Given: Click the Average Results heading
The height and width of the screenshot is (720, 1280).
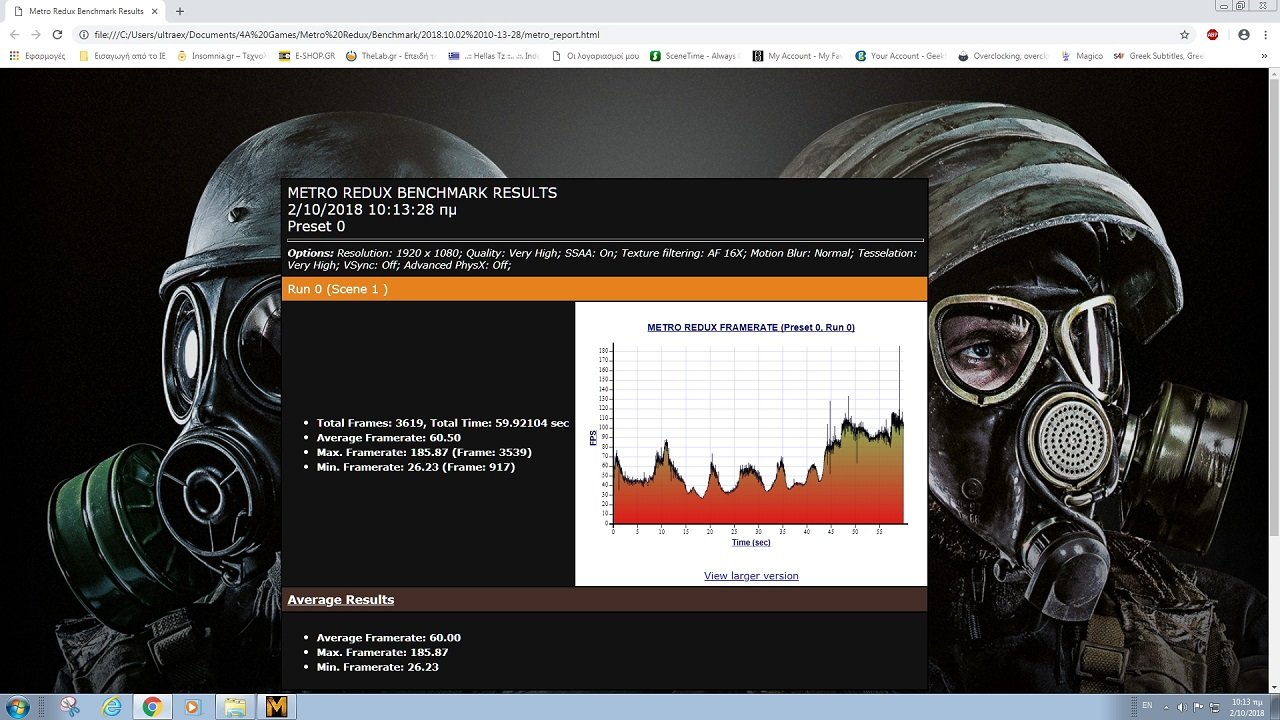Looking at the screenshot, I should [x=340, y=600].
